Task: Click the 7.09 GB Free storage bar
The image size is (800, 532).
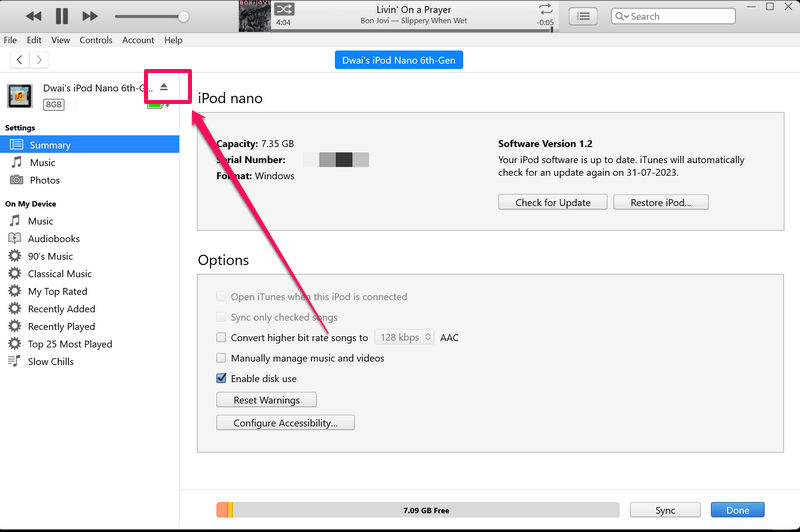Action: (418, 510)
